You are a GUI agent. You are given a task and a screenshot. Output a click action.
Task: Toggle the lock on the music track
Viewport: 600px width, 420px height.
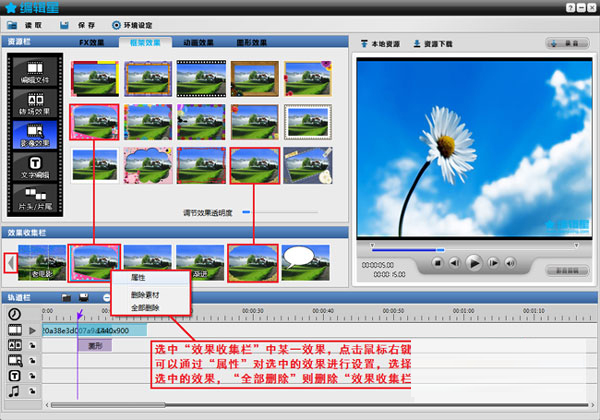click(33, 391)
